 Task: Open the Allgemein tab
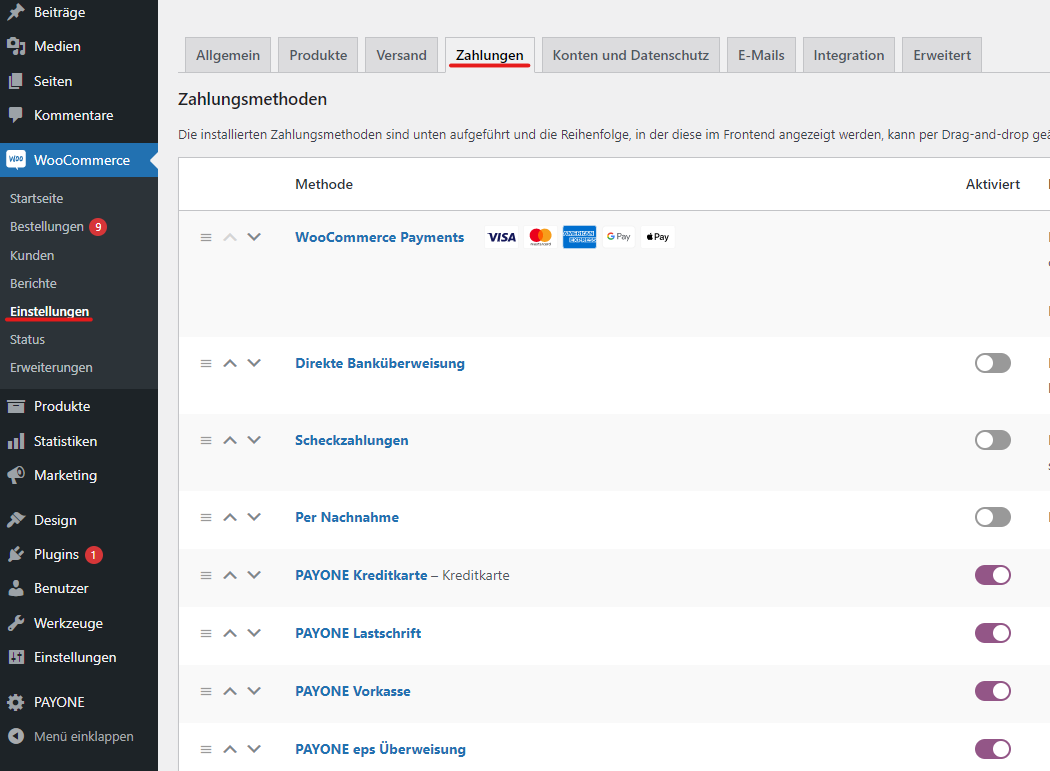228,55
